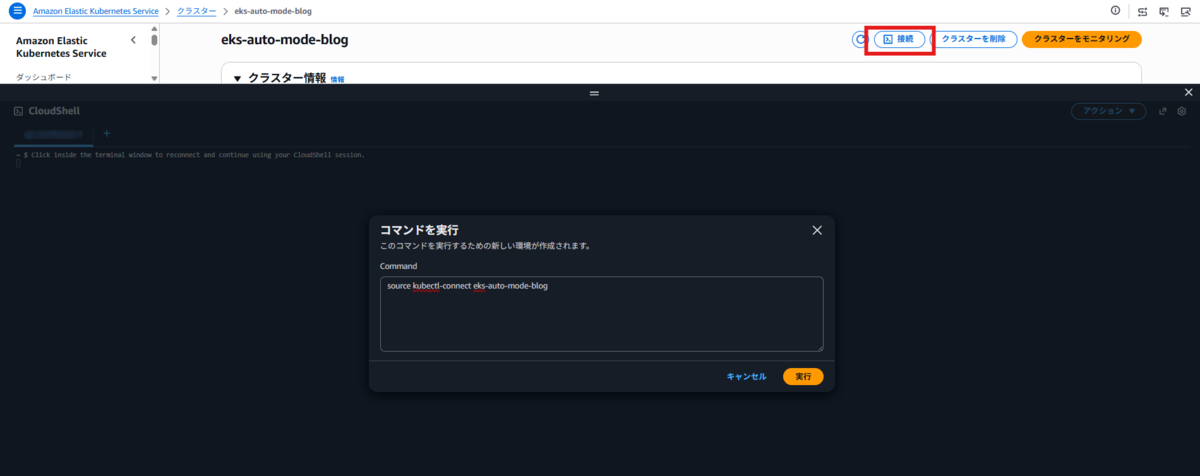
Task: Click クラスターを削除 button
Action: 974,39
